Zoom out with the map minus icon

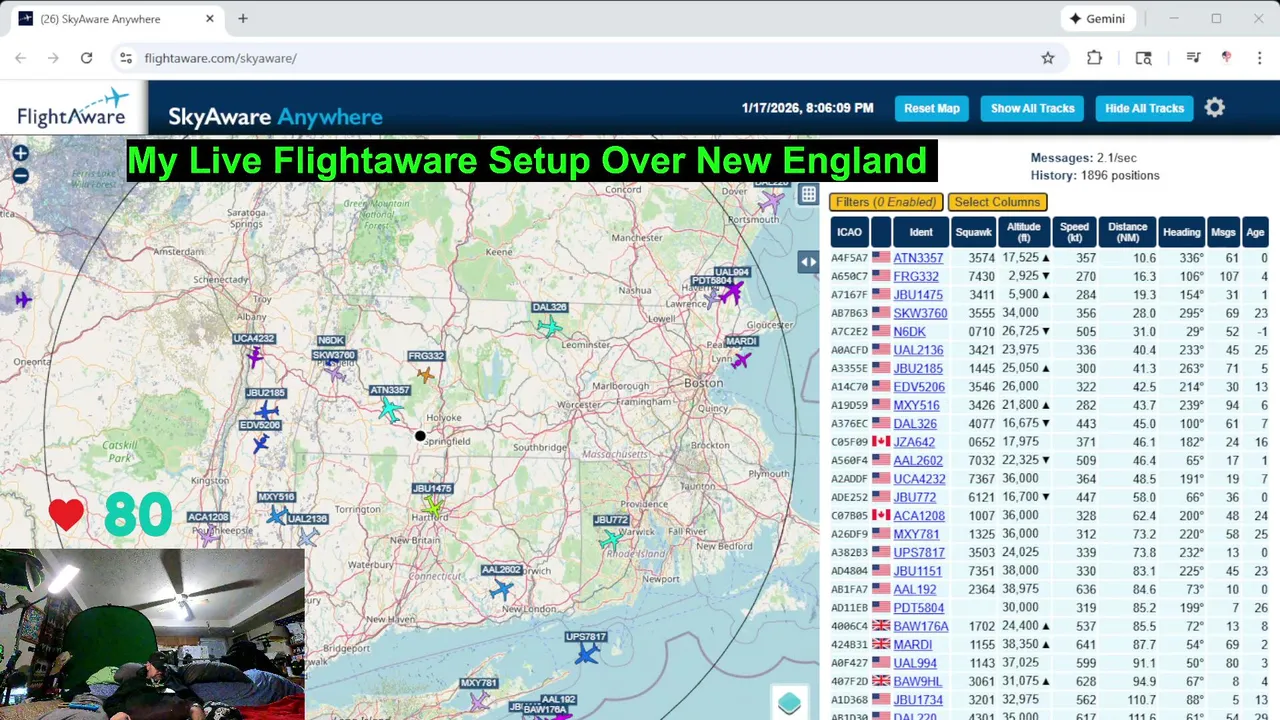coord(20,176)
